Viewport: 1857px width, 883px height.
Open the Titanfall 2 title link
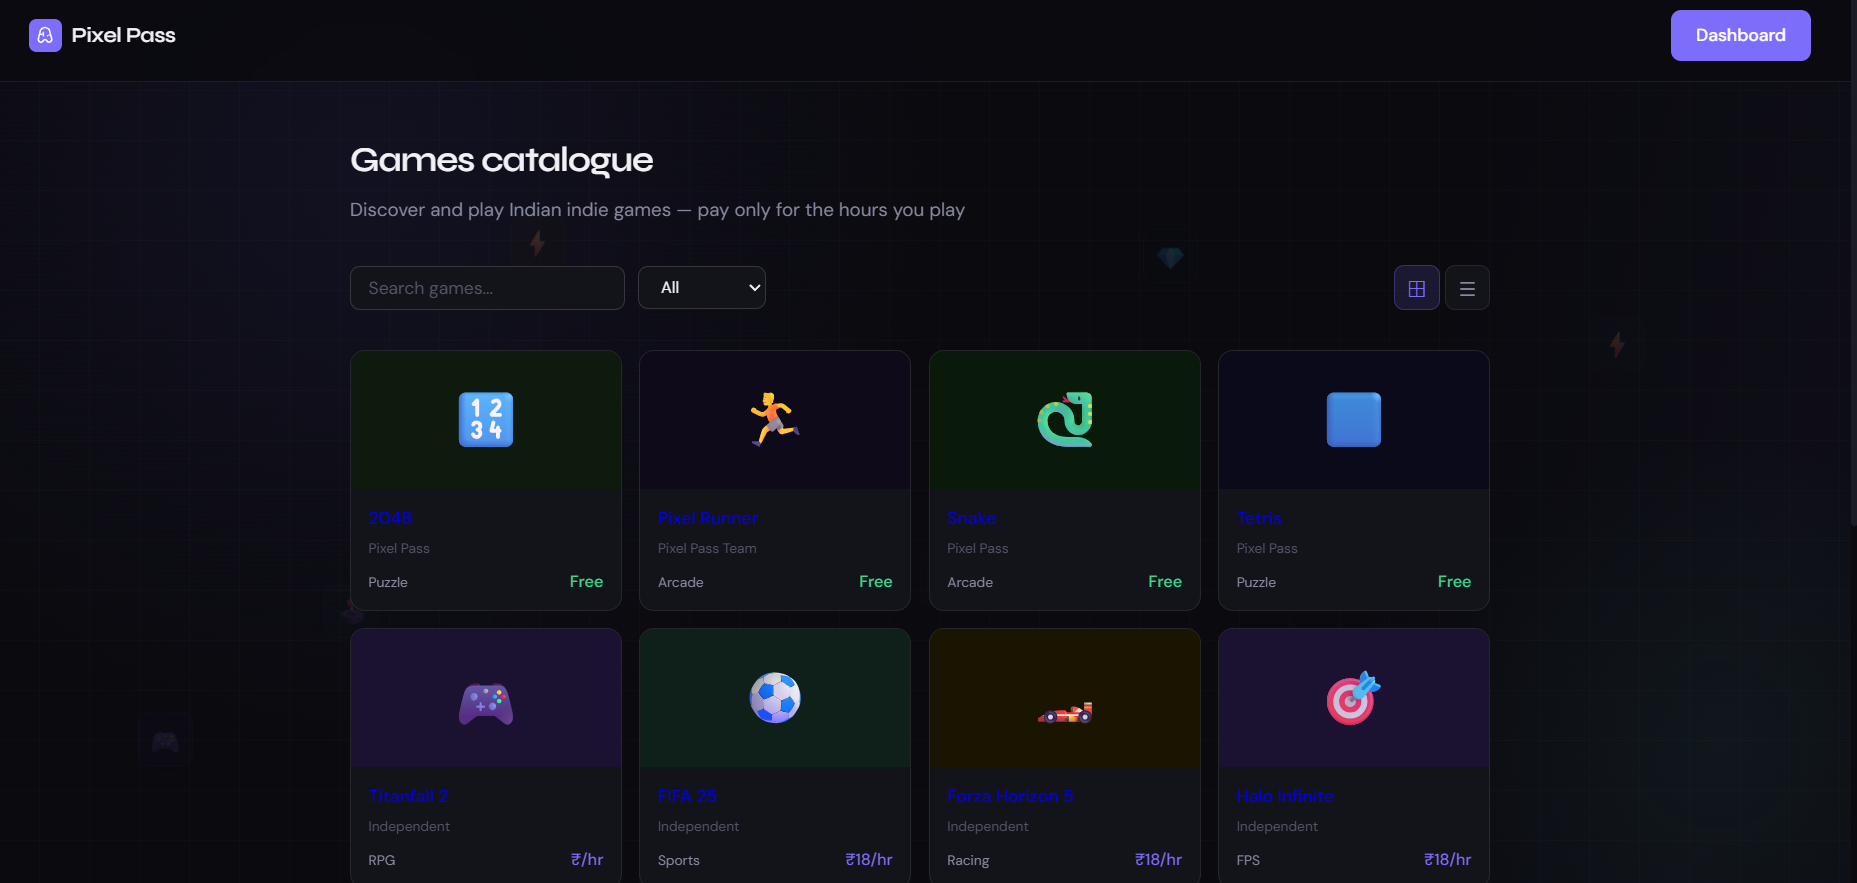(x=408, y=796)
